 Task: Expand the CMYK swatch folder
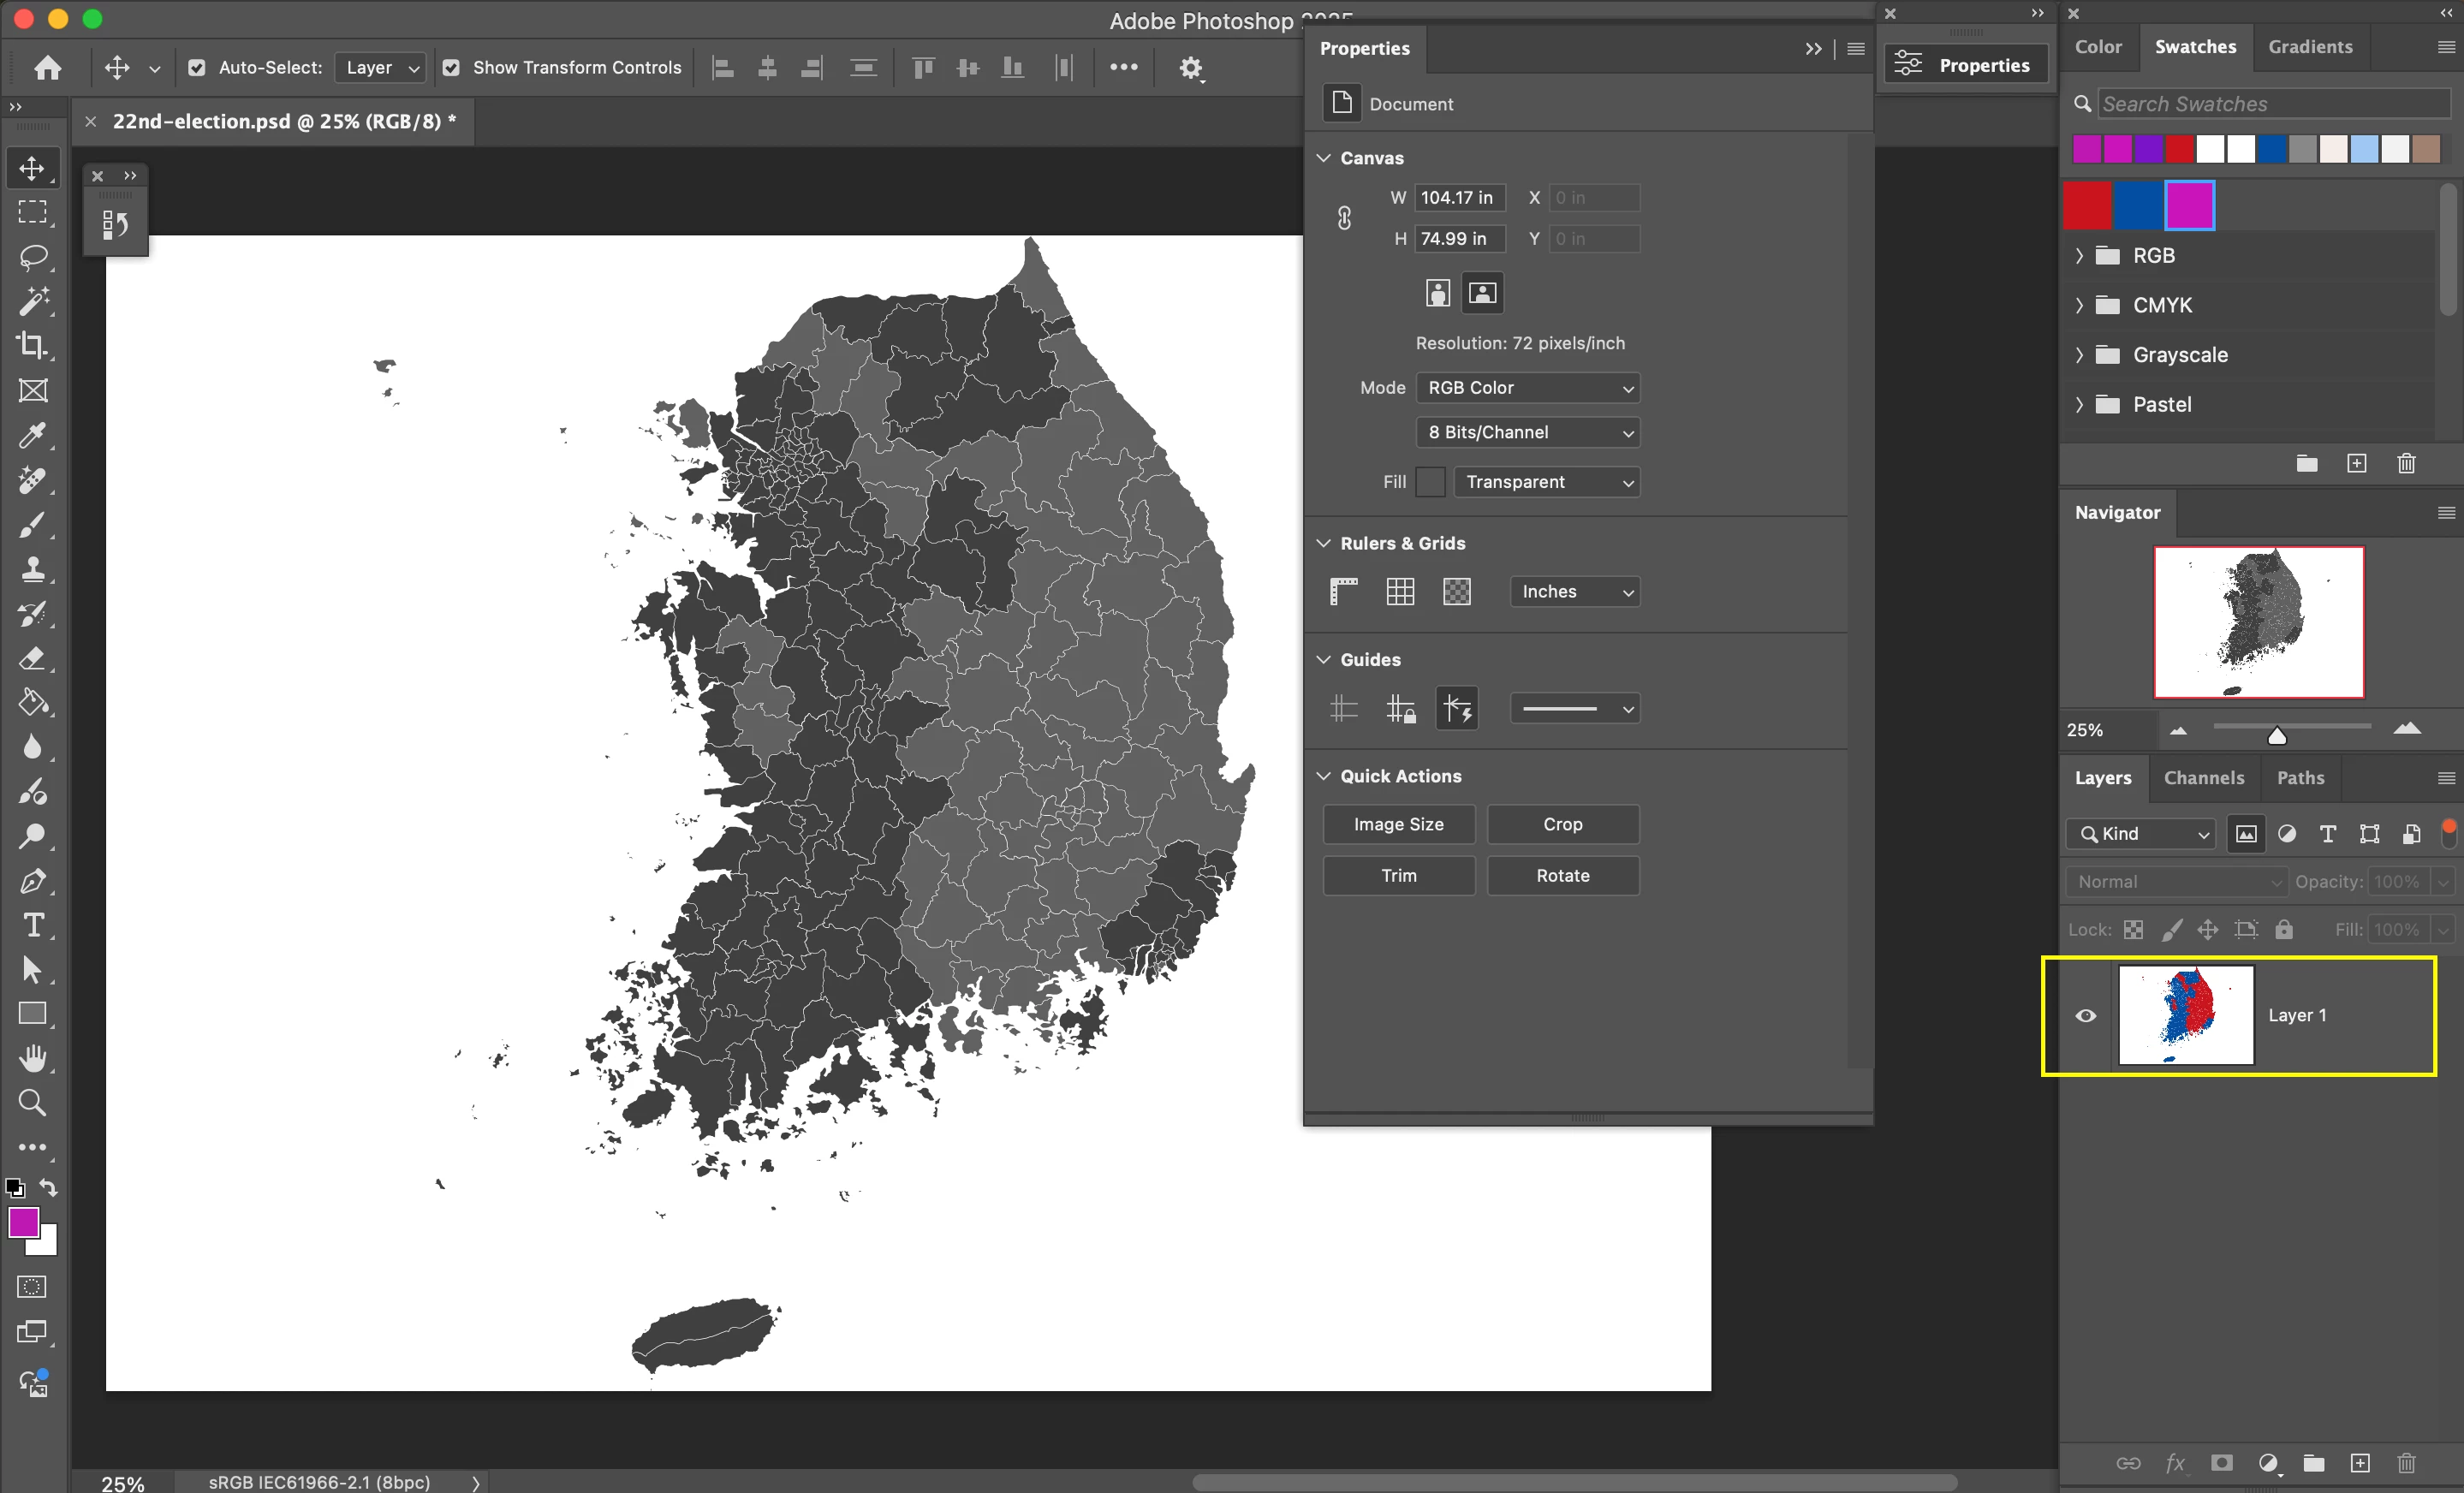[2079, 305]
